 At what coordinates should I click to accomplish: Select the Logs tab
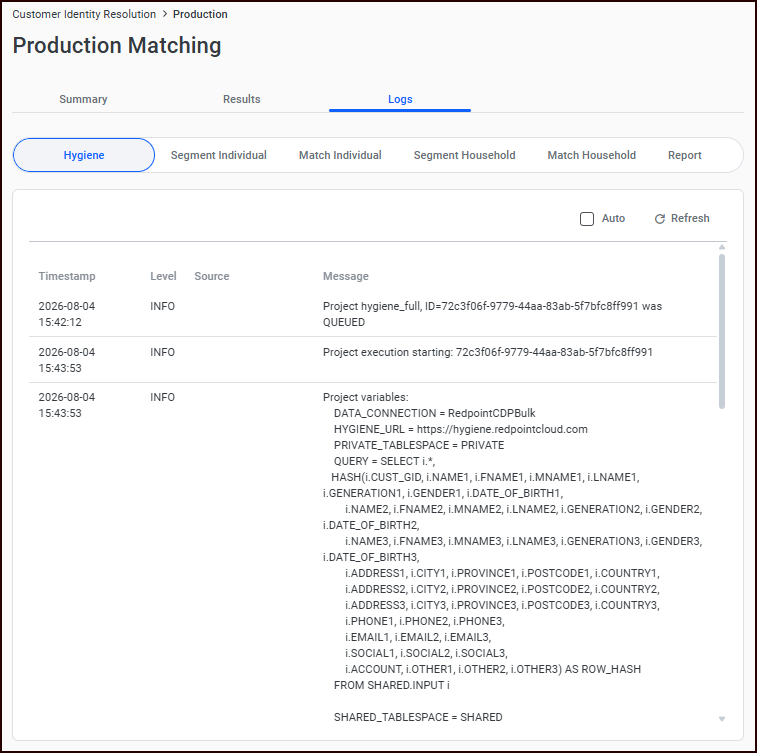pyautogui.click(x=400, y=99)
